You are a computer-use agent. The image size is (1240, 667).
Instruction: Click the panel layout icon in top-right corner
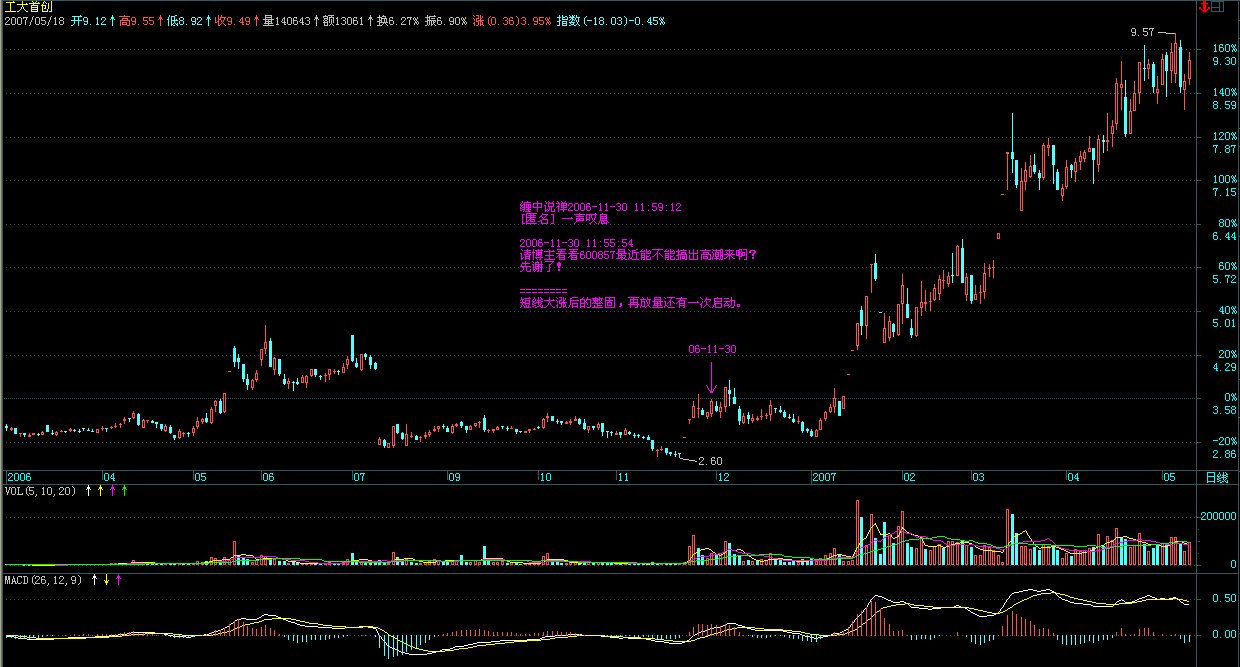point(1217,7)
